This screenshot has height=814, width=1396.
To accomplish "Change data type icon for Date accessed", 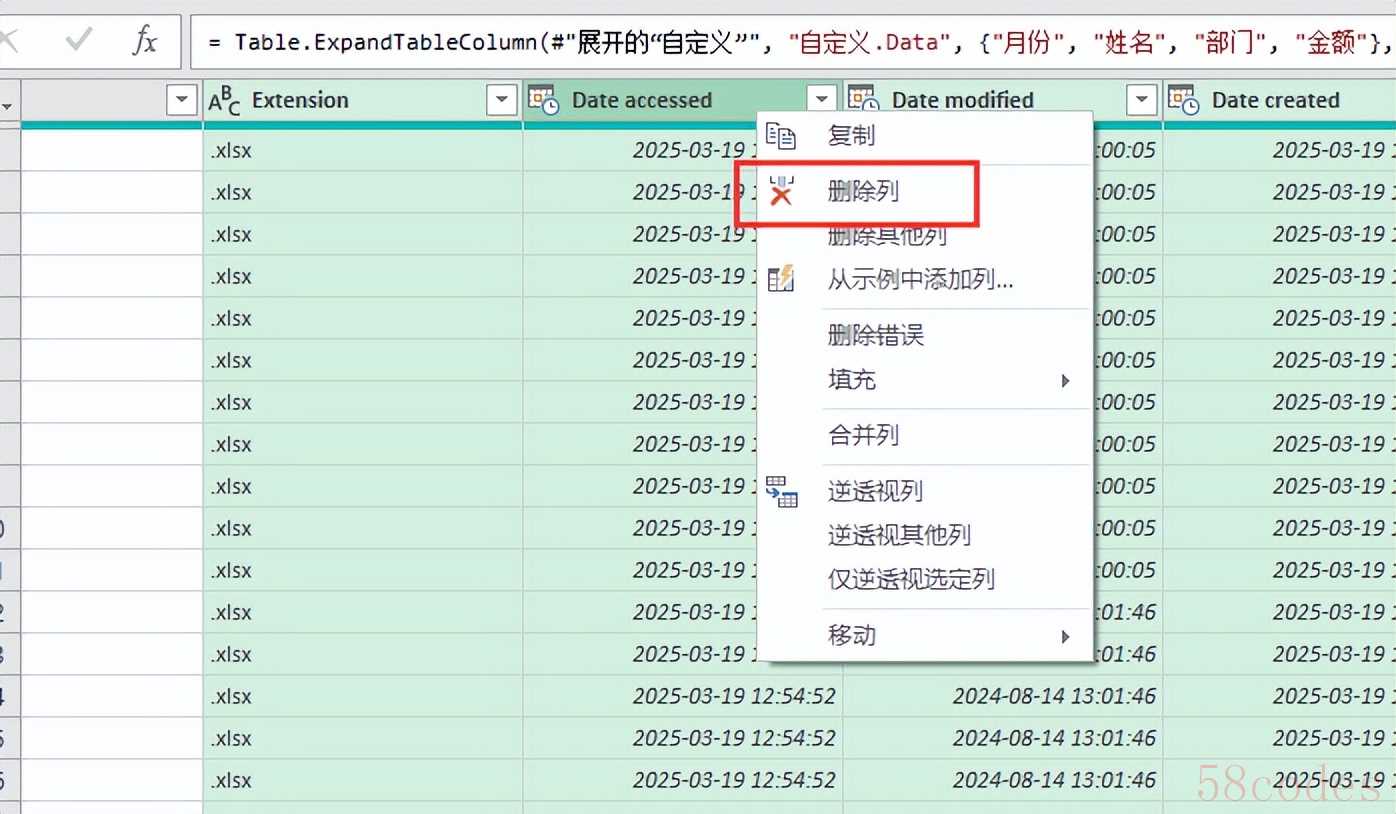I will tap(543, 100).
